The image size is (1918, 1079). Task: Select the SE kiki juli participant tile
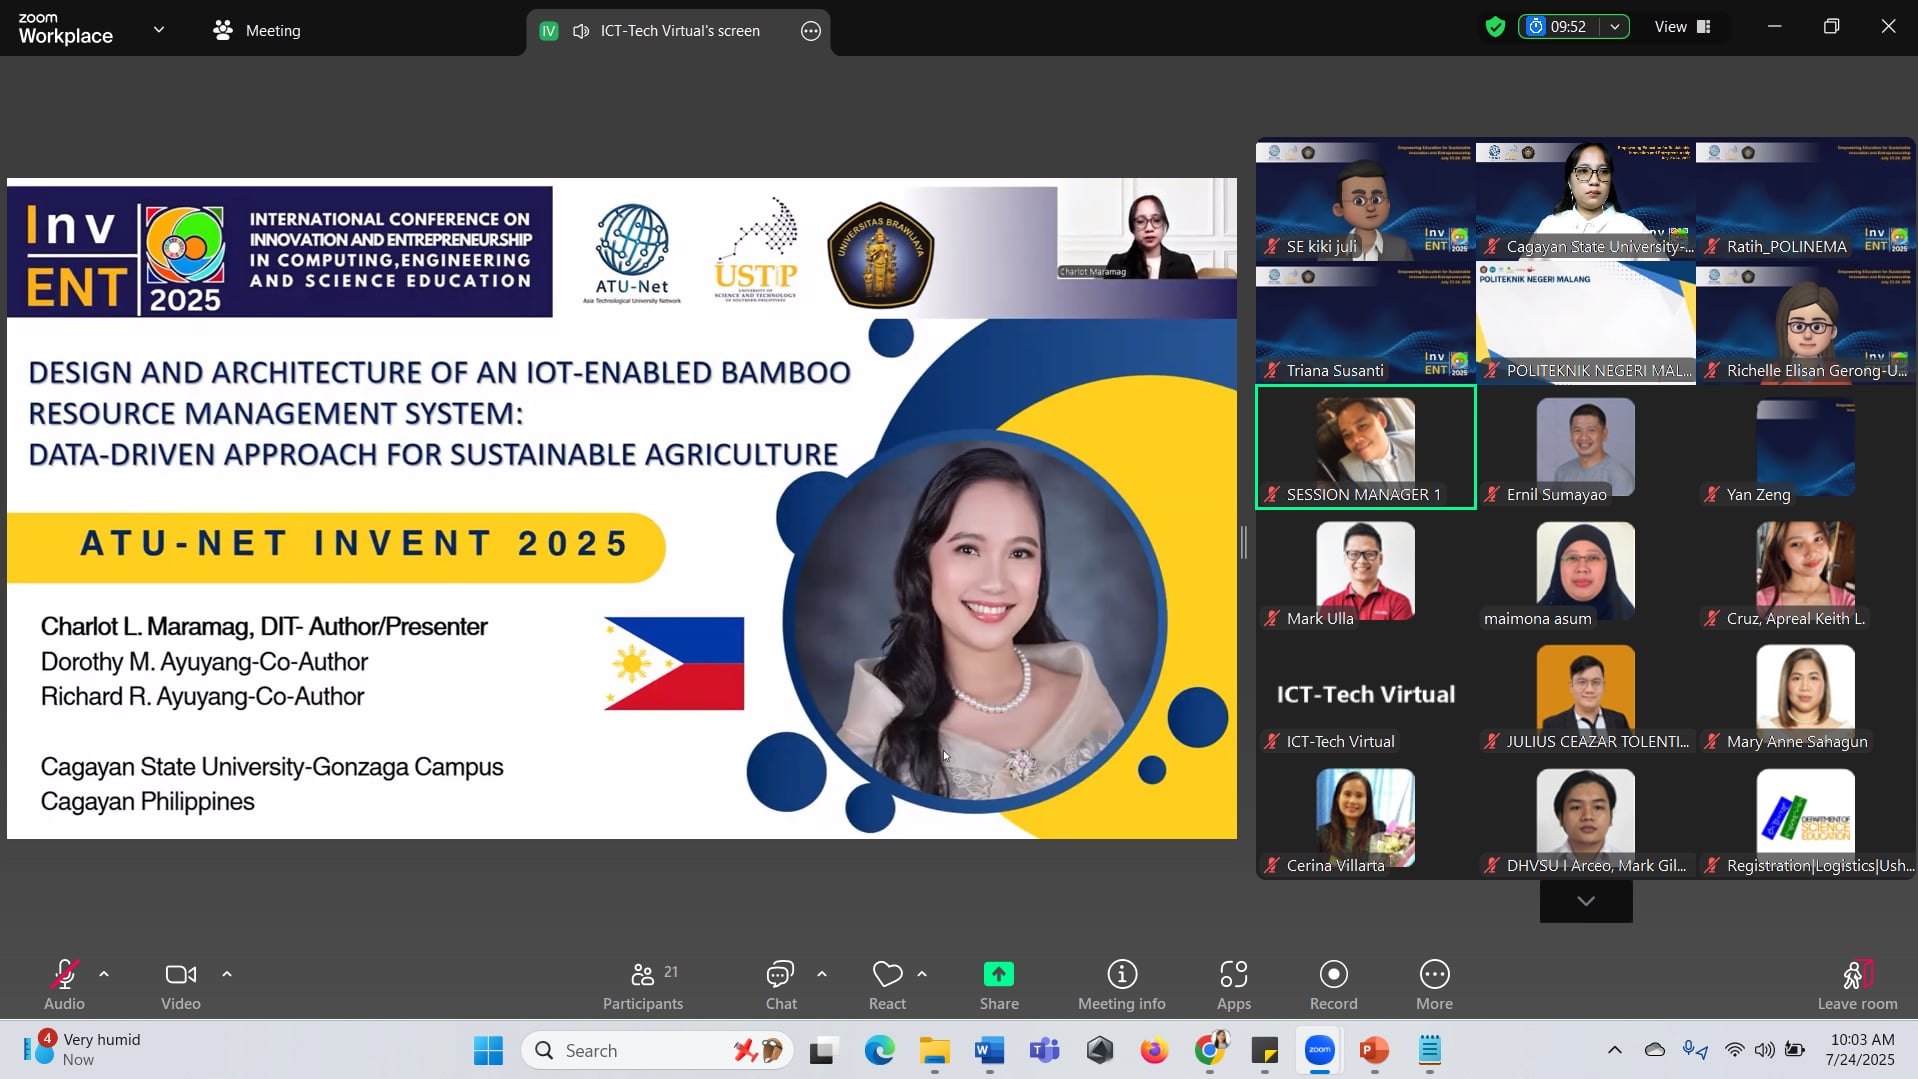coord(1366,199)
